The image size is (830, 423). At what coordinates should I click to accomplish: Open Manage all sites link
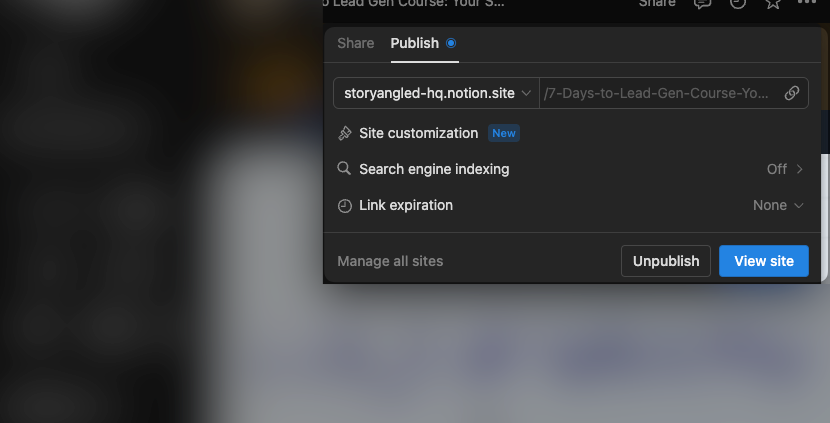coord(390,262)
